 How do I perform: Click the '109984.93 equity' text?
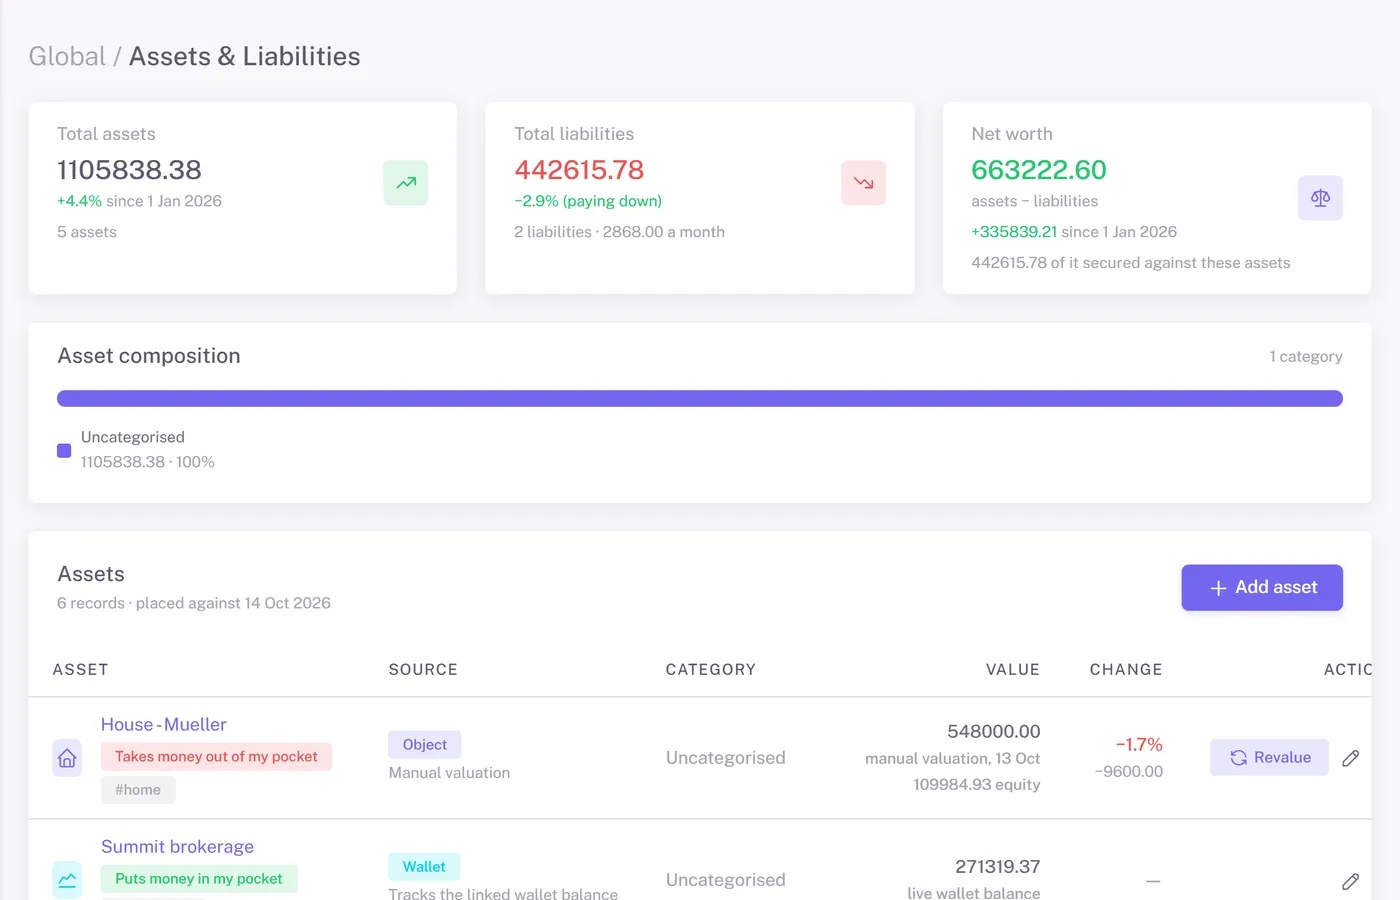(977, 784)
